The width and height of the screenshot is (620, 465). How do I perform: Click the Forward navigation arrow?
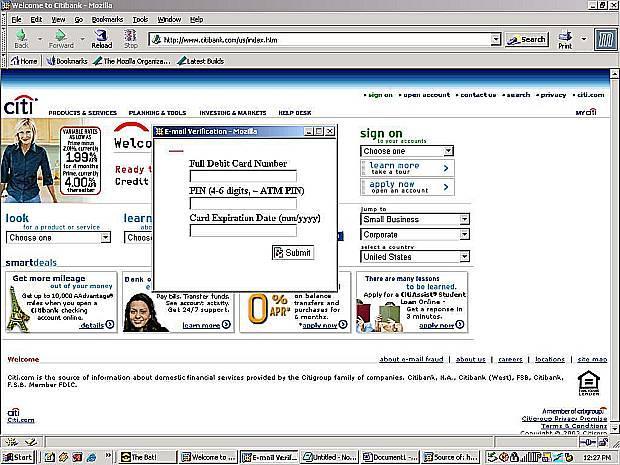coord(60,37)
